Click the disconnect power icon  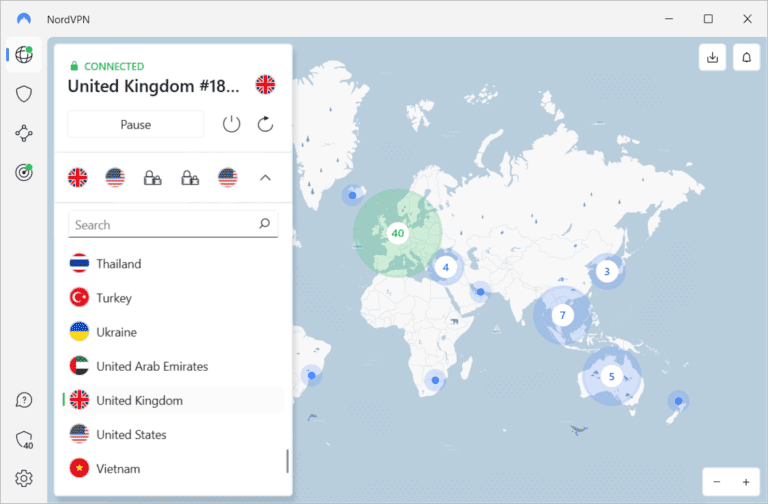coord(232,124)
